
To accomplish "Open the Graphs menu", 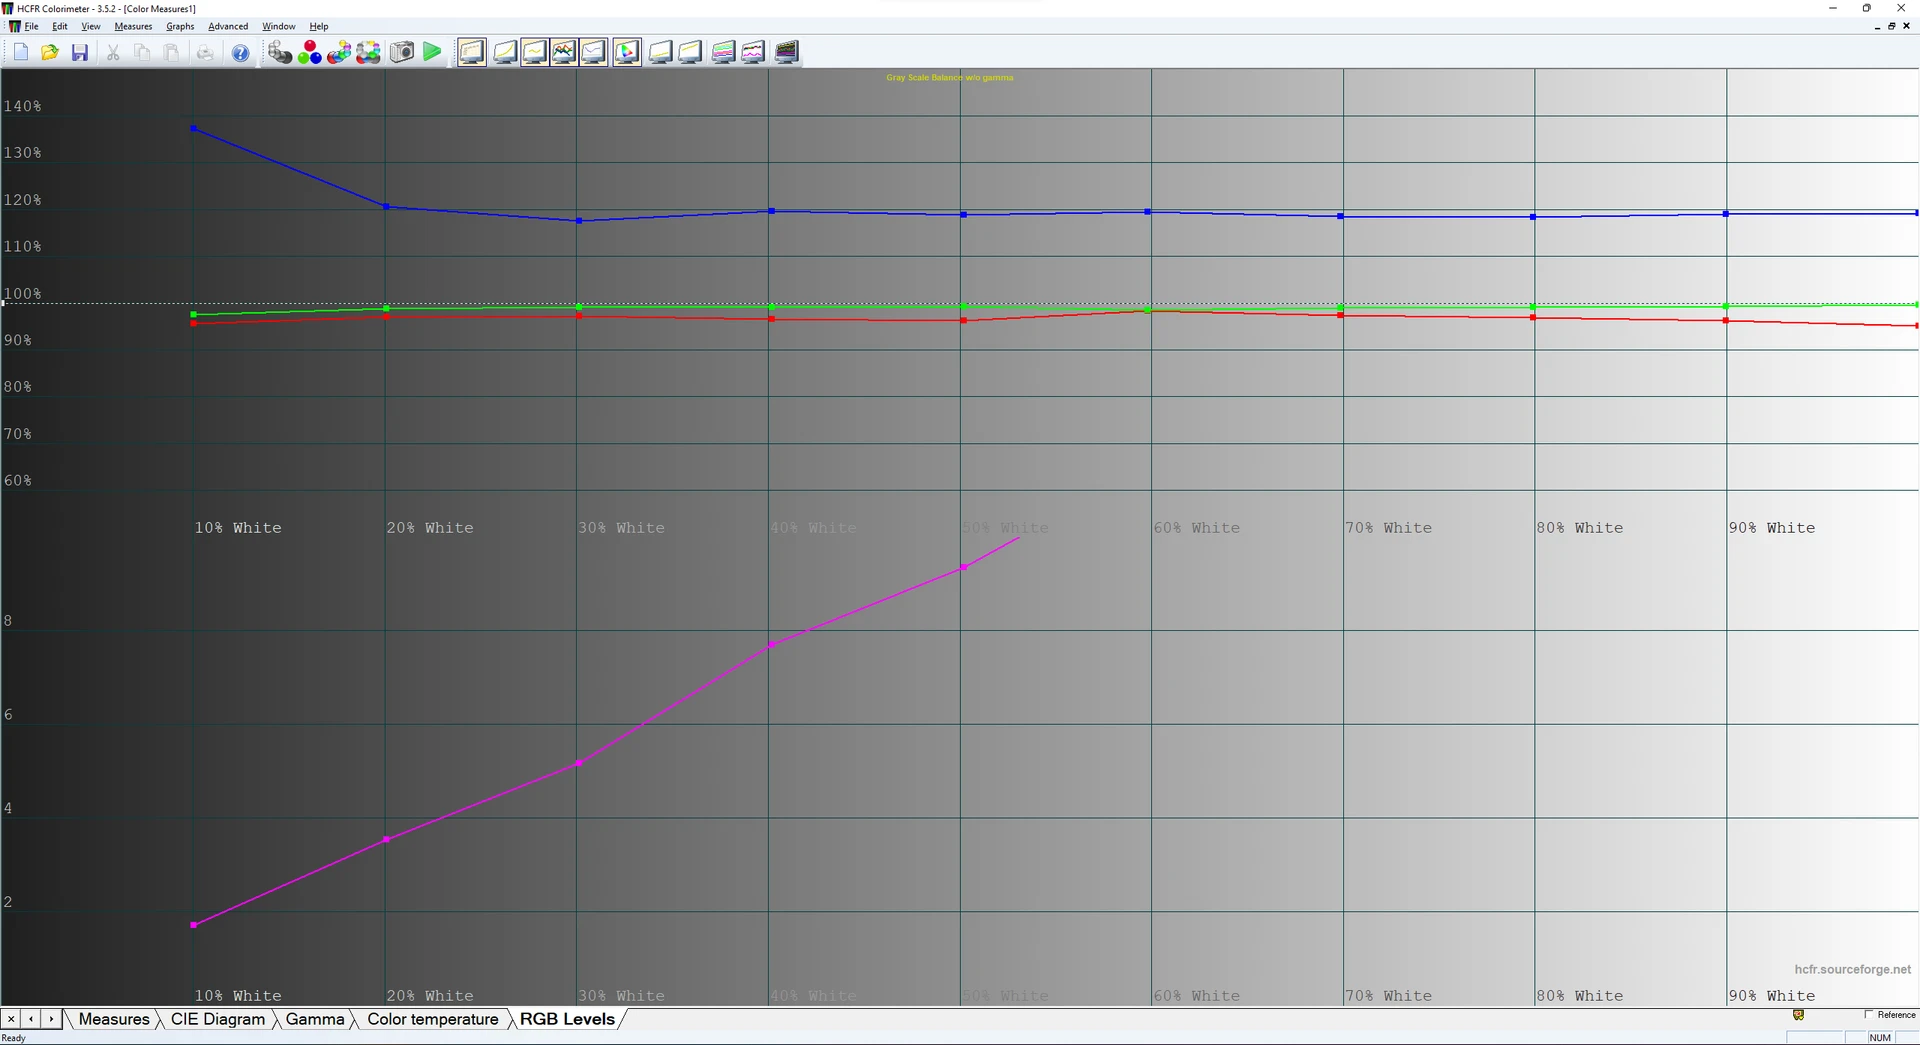I will pos(180,26).
